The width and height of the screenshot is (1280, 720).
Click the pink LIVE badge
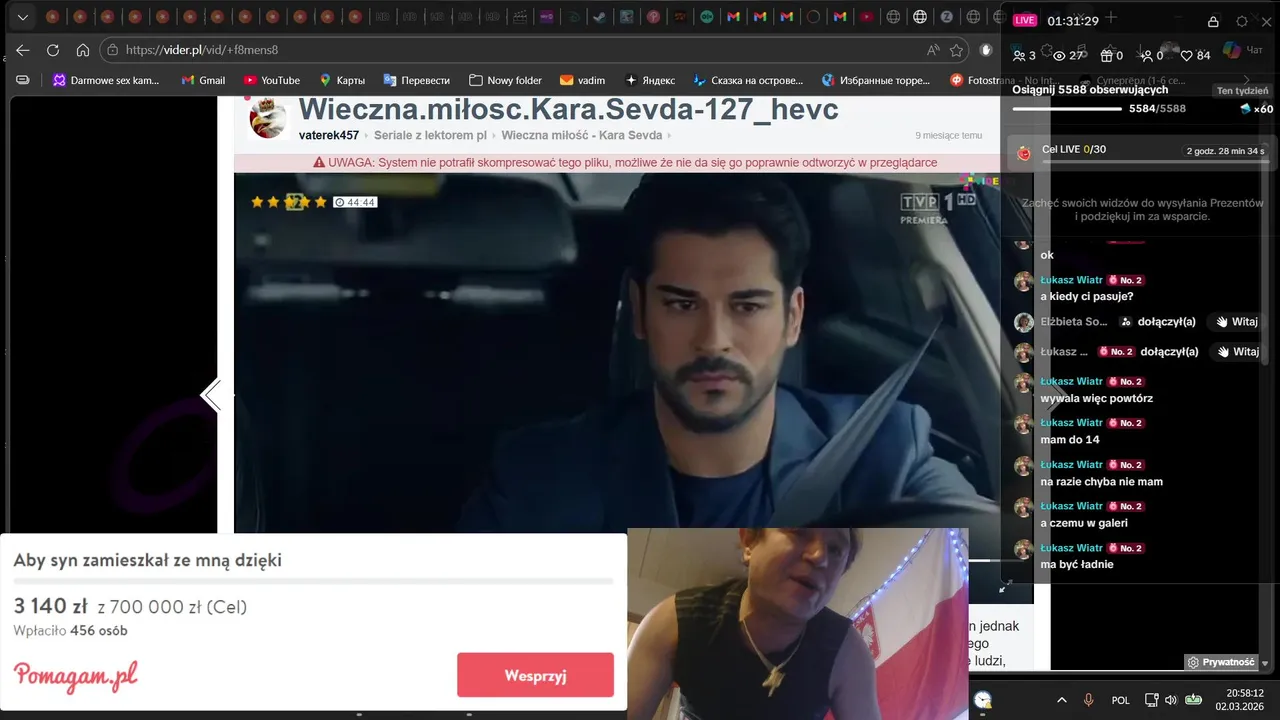click(1025, 21)
